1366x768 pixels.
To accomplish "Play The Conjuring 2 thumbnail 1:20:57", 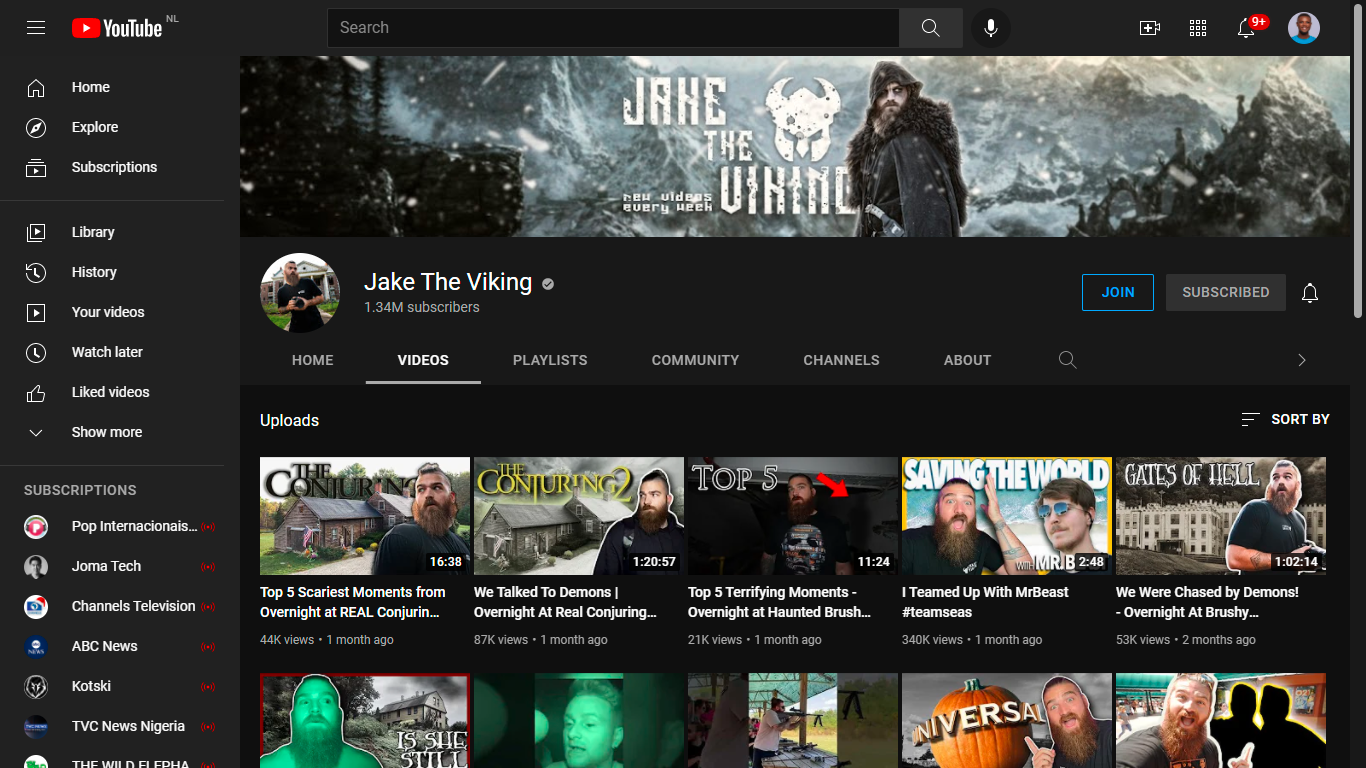I will tap(579, 516).
